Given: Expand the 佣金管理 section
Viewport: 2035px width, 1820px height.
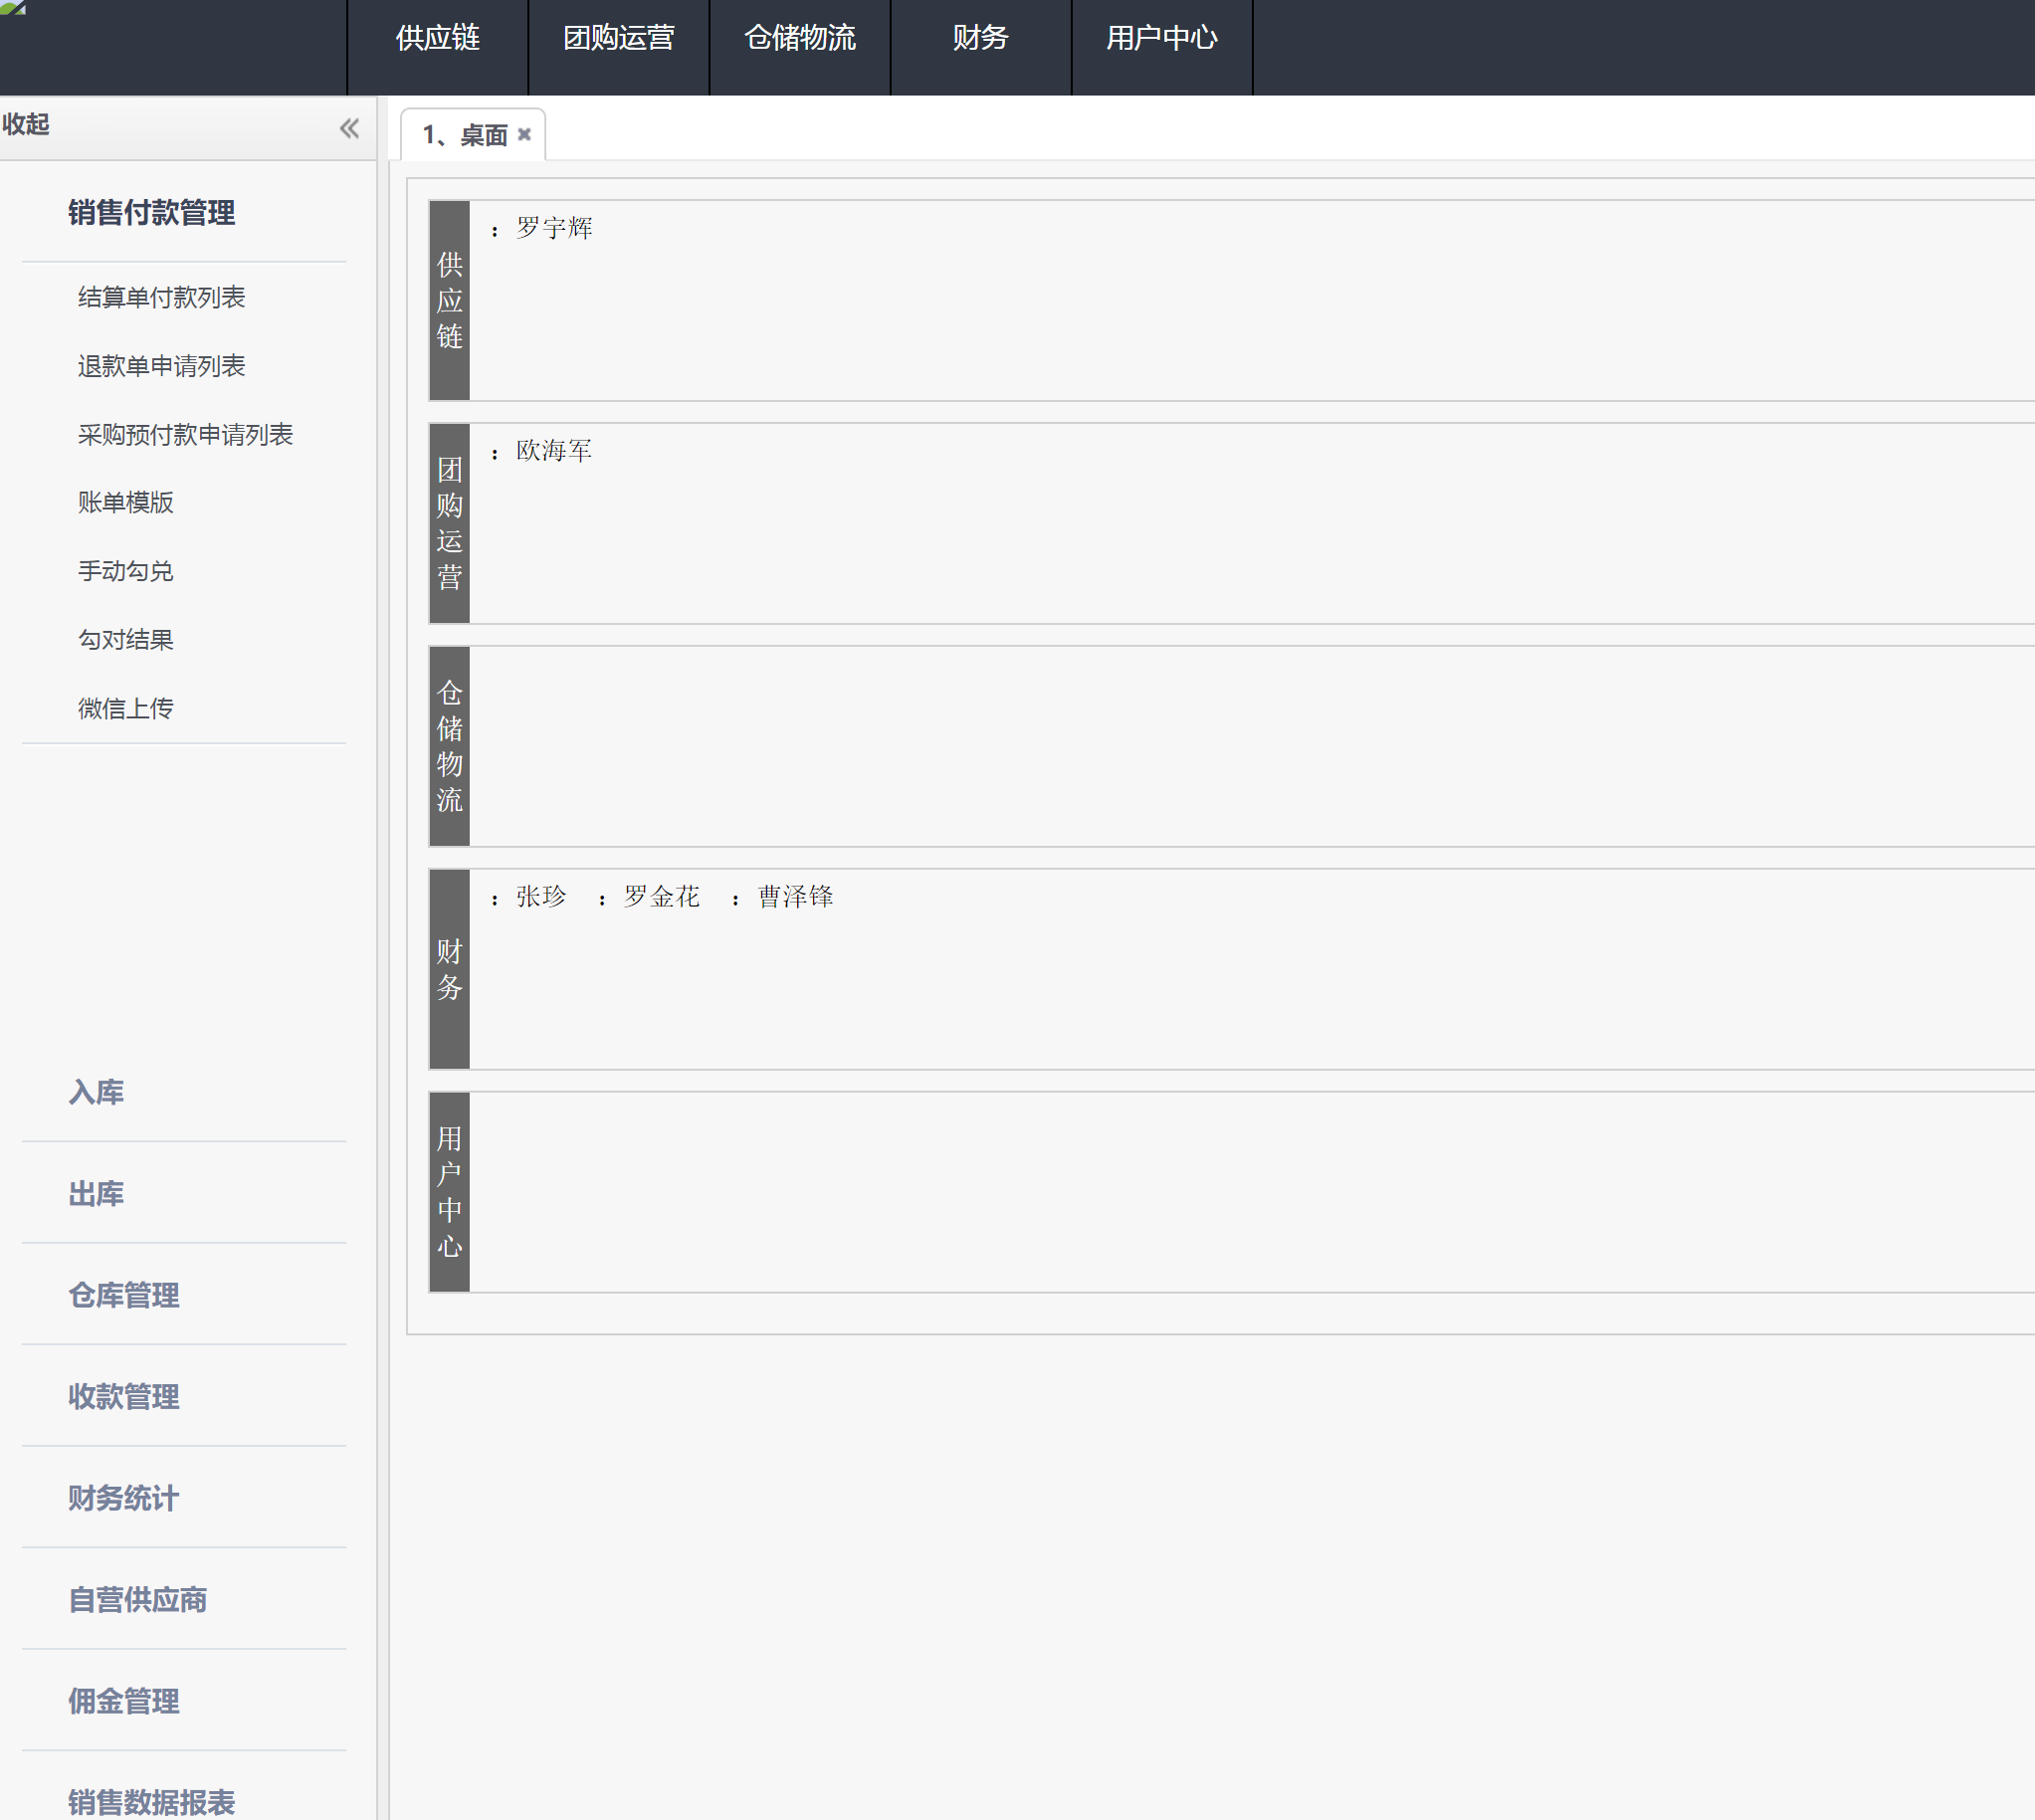Looking at the screenshot, I should [x=124, y=1700].
